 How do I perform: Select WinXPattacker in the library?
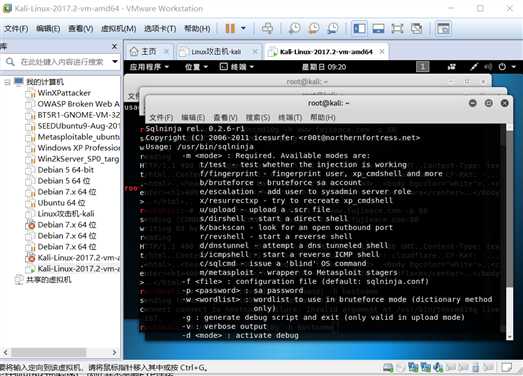[x=64, y=93]
